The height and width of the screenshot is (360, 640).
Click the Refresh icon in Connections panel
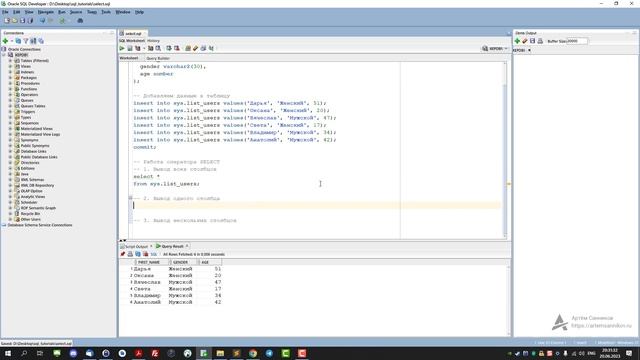(18, 41)
